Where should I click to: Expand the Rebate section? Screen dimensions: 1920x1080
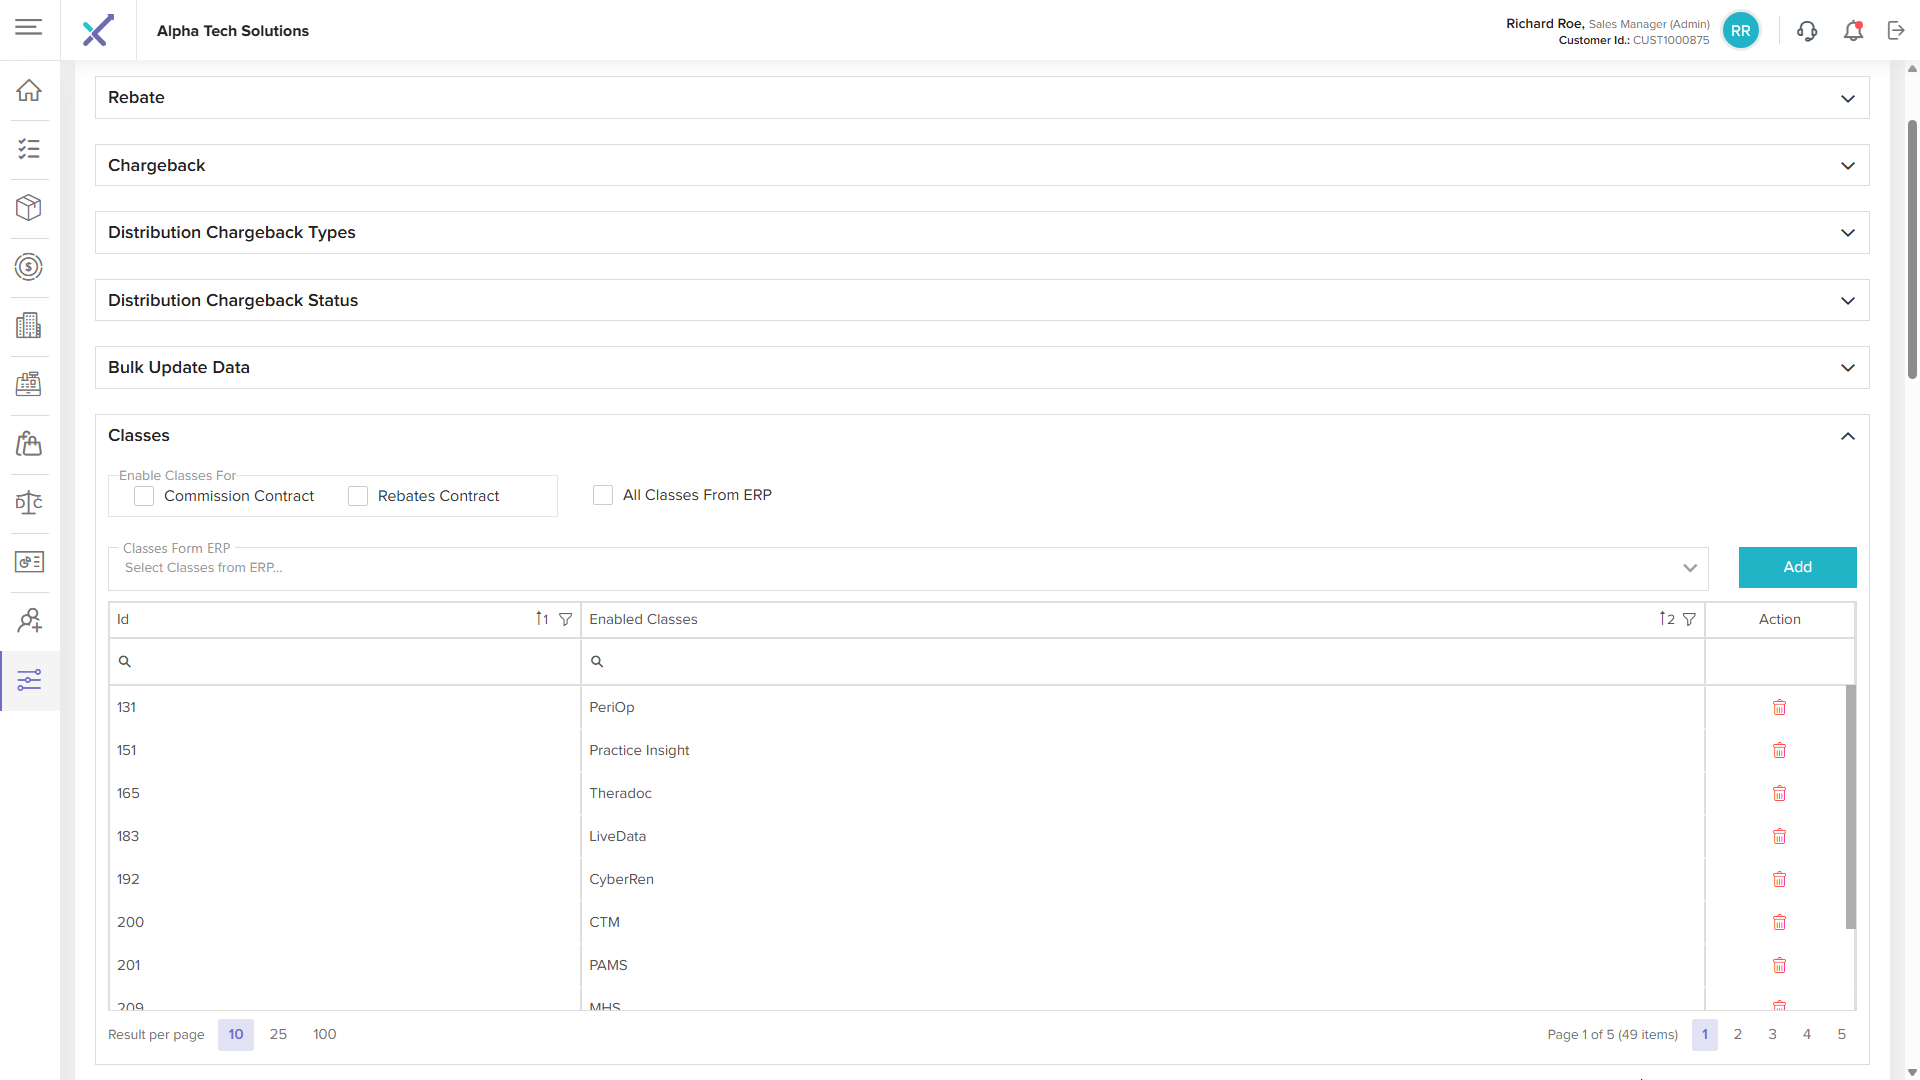(1847, 98)
